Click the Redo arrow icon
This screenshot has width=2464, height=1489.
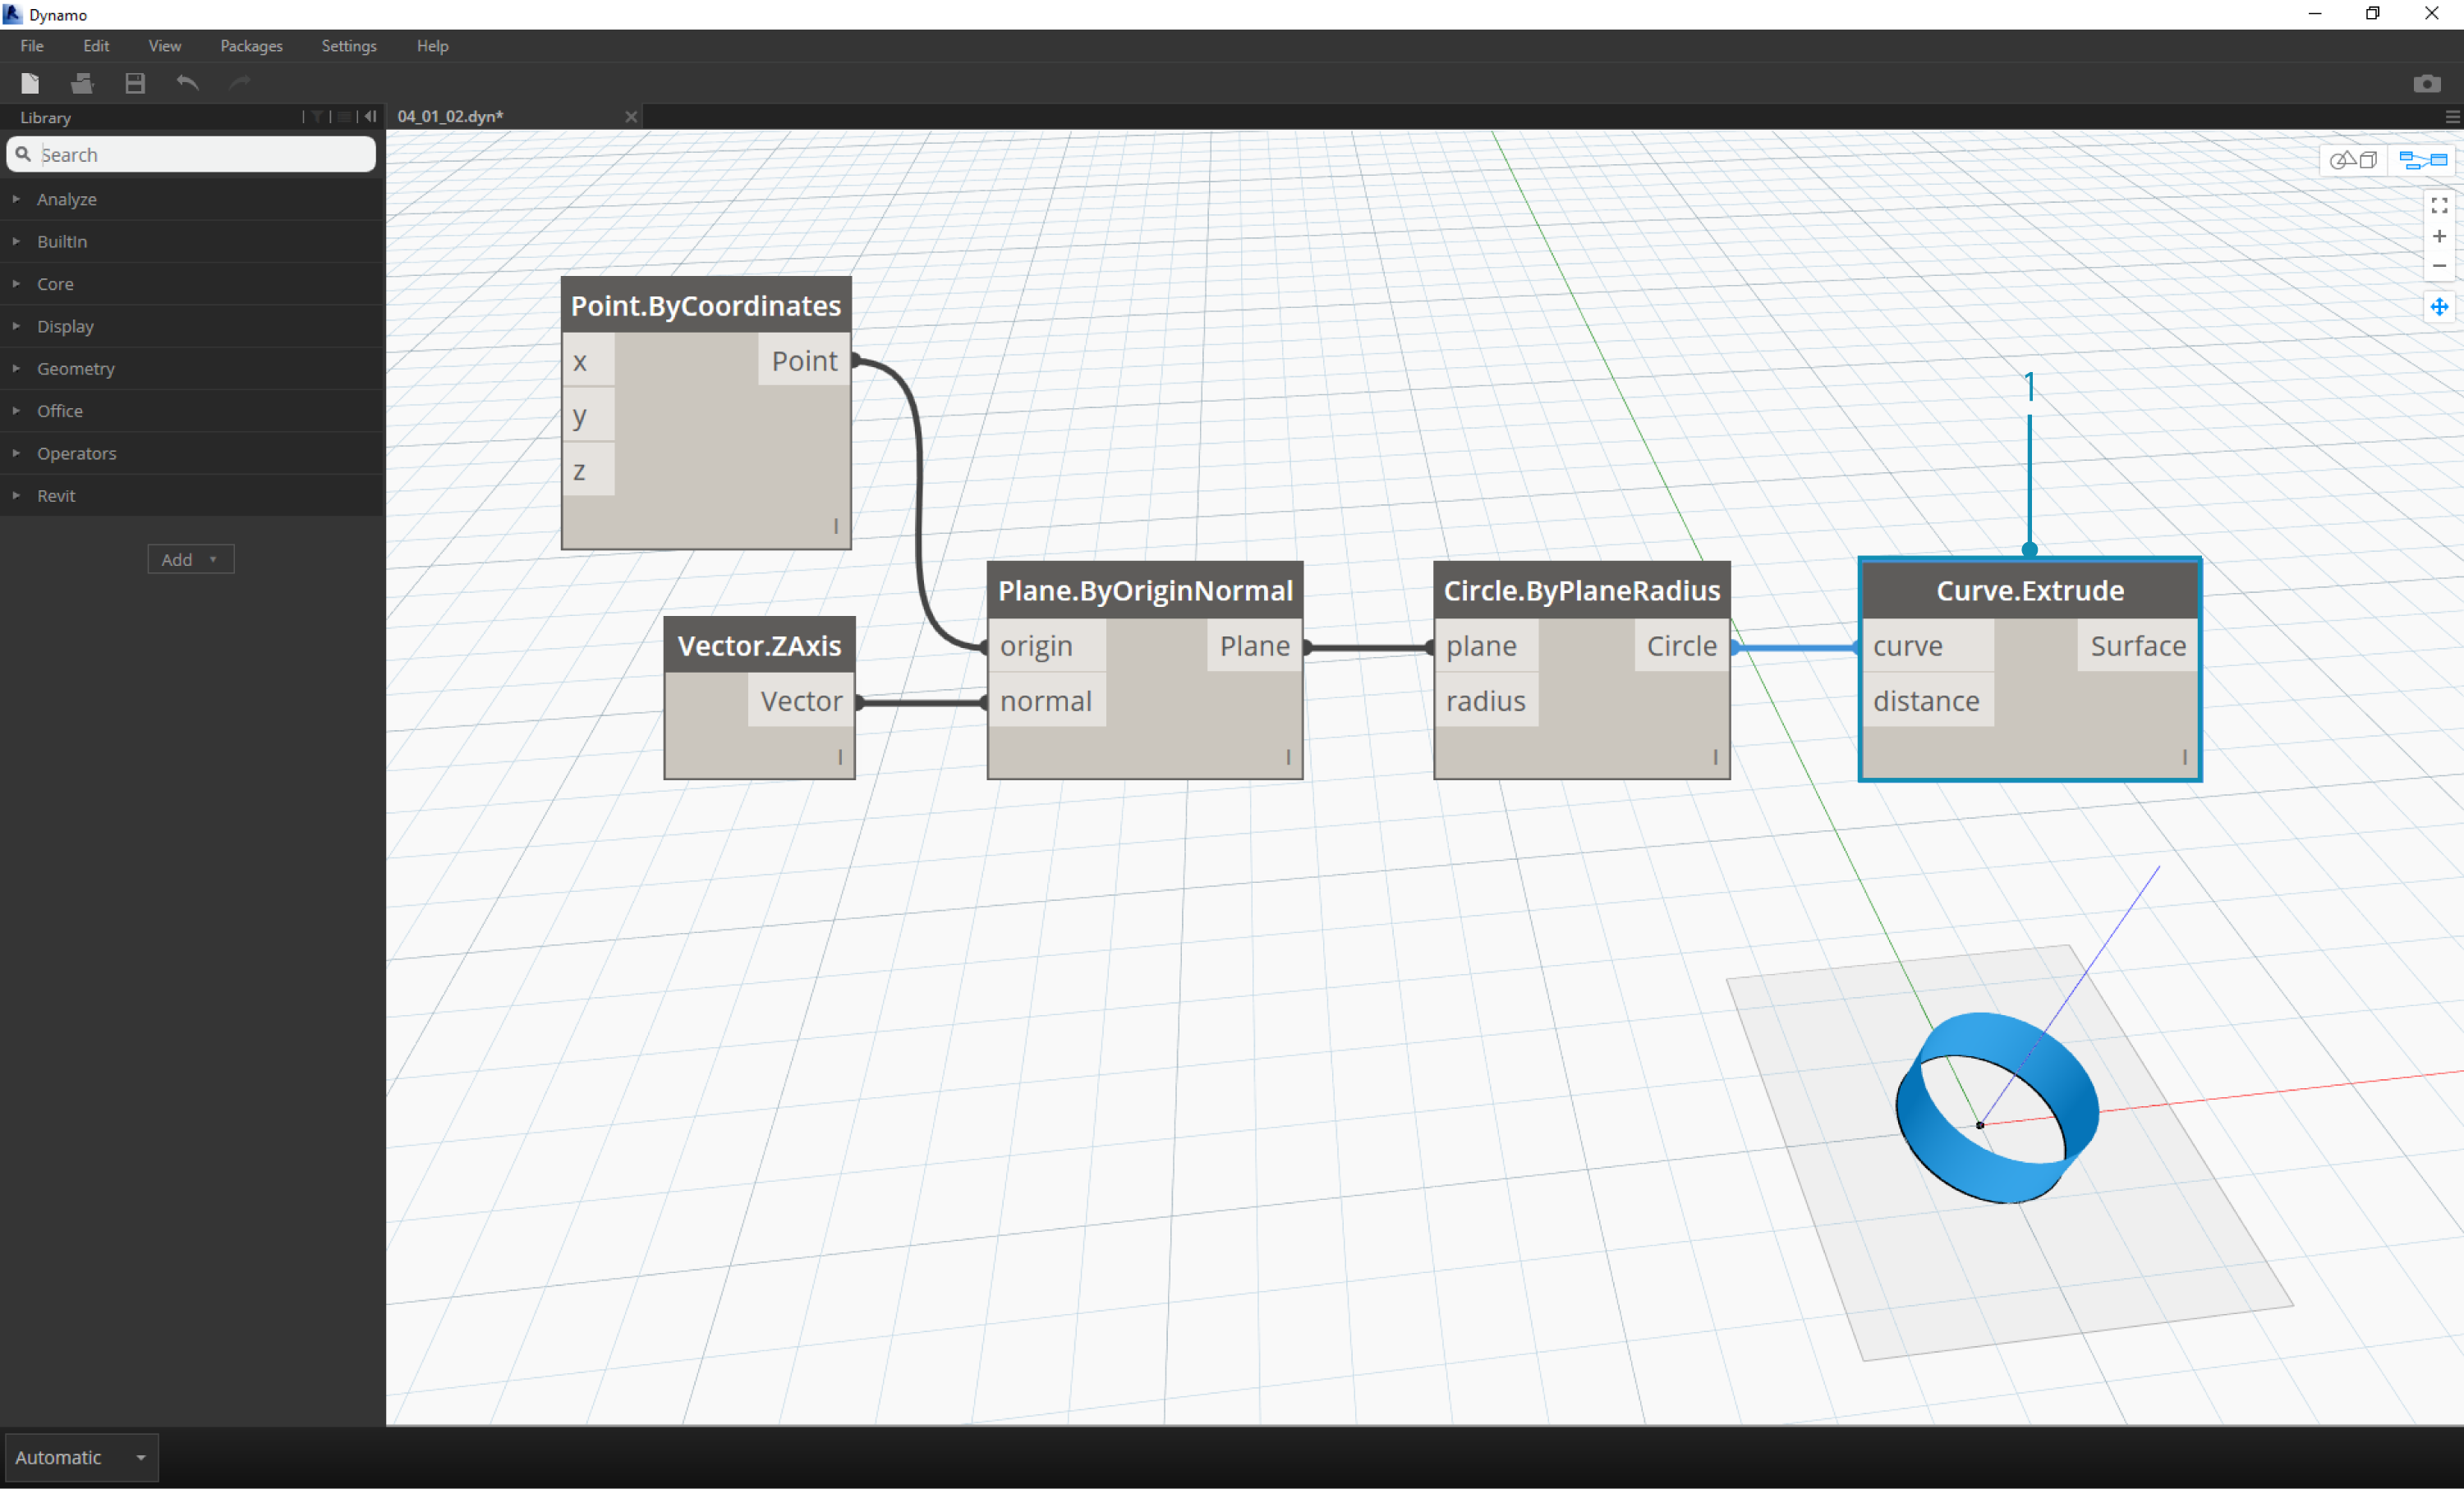[240, 83]
